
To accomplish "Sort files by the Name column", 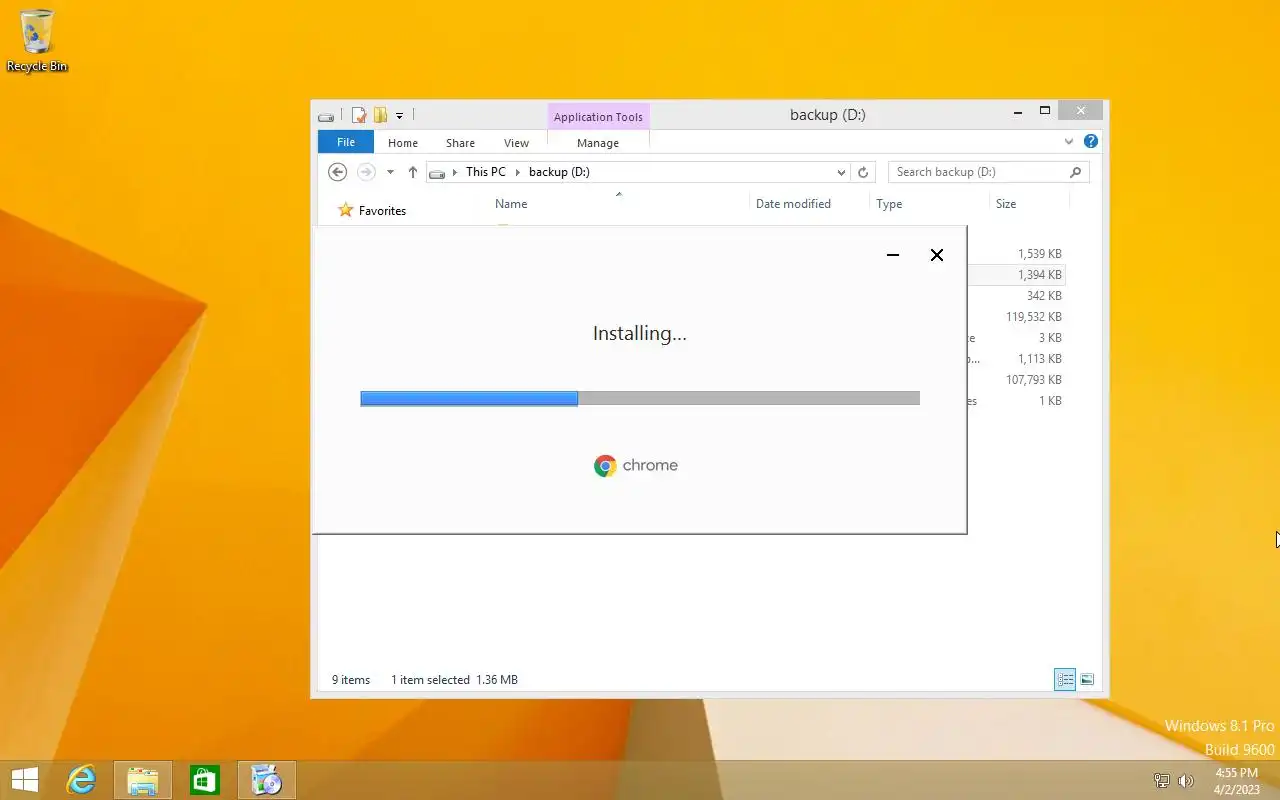I will point(511,204).
